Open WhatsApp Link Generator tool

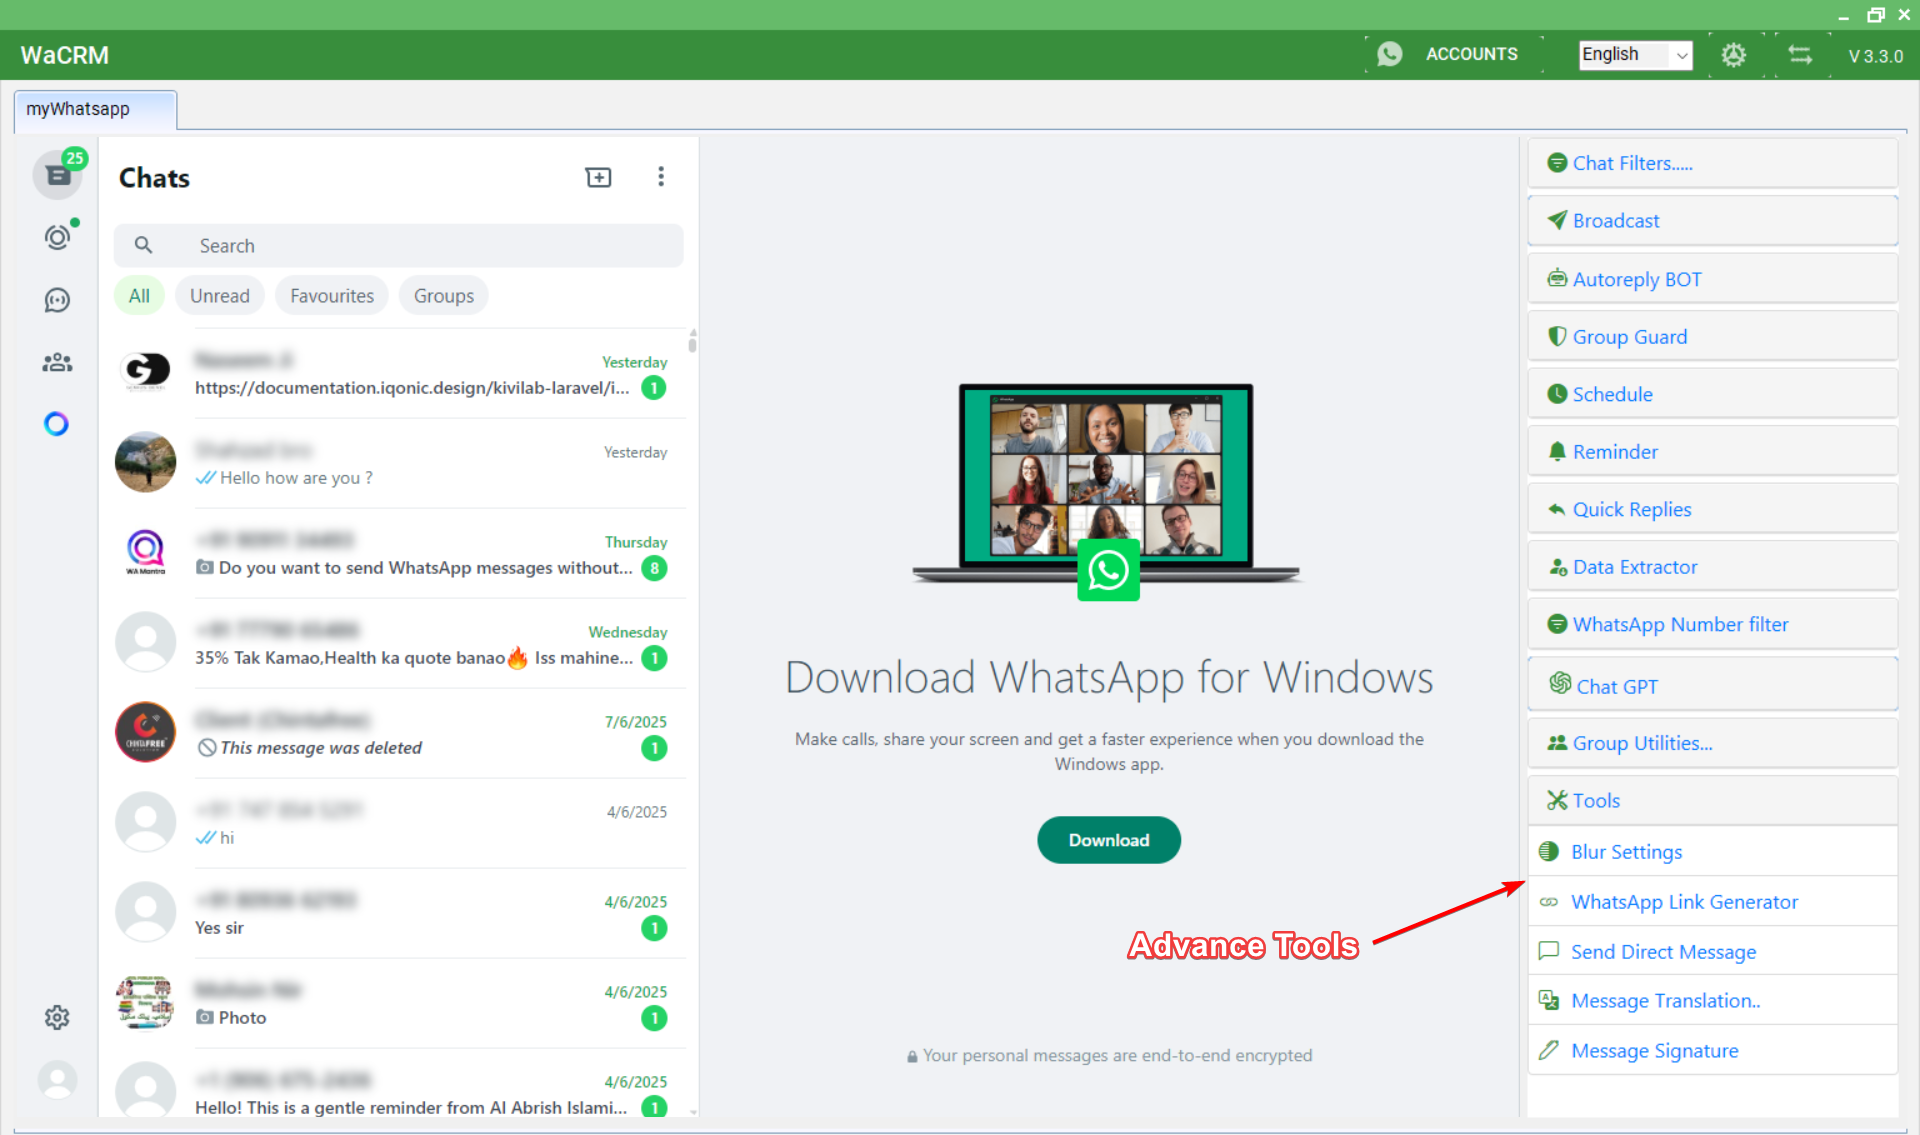click(1684, 902)
